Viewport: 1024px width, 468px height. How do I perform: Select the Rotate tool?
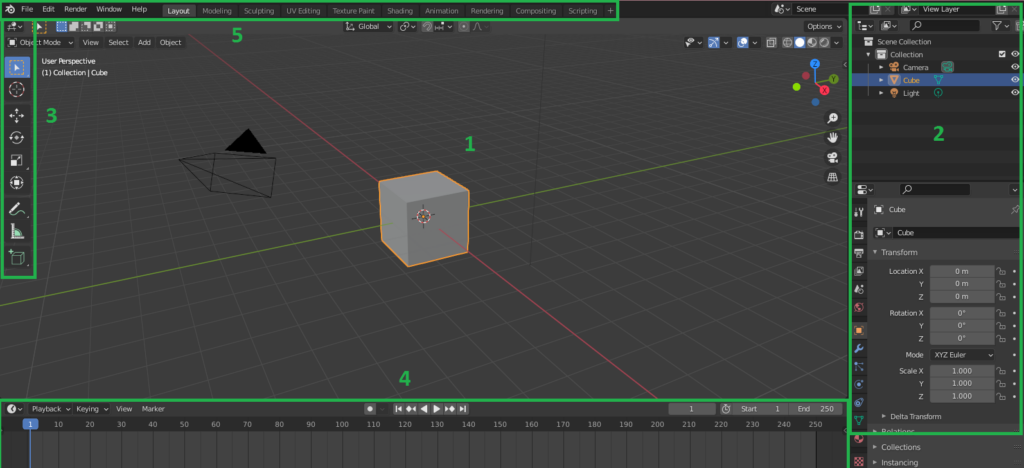(x=17, y=138)
